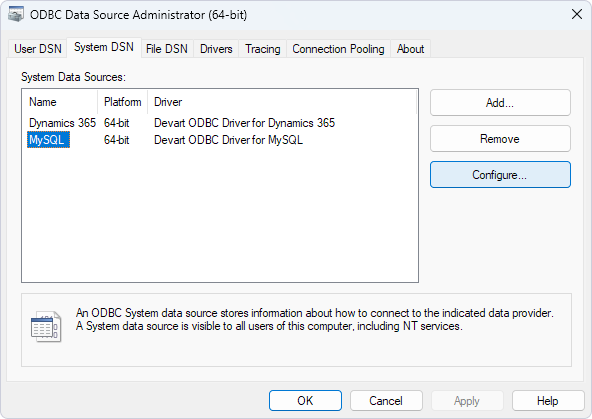Open the File DSN tab

point(166,49)
